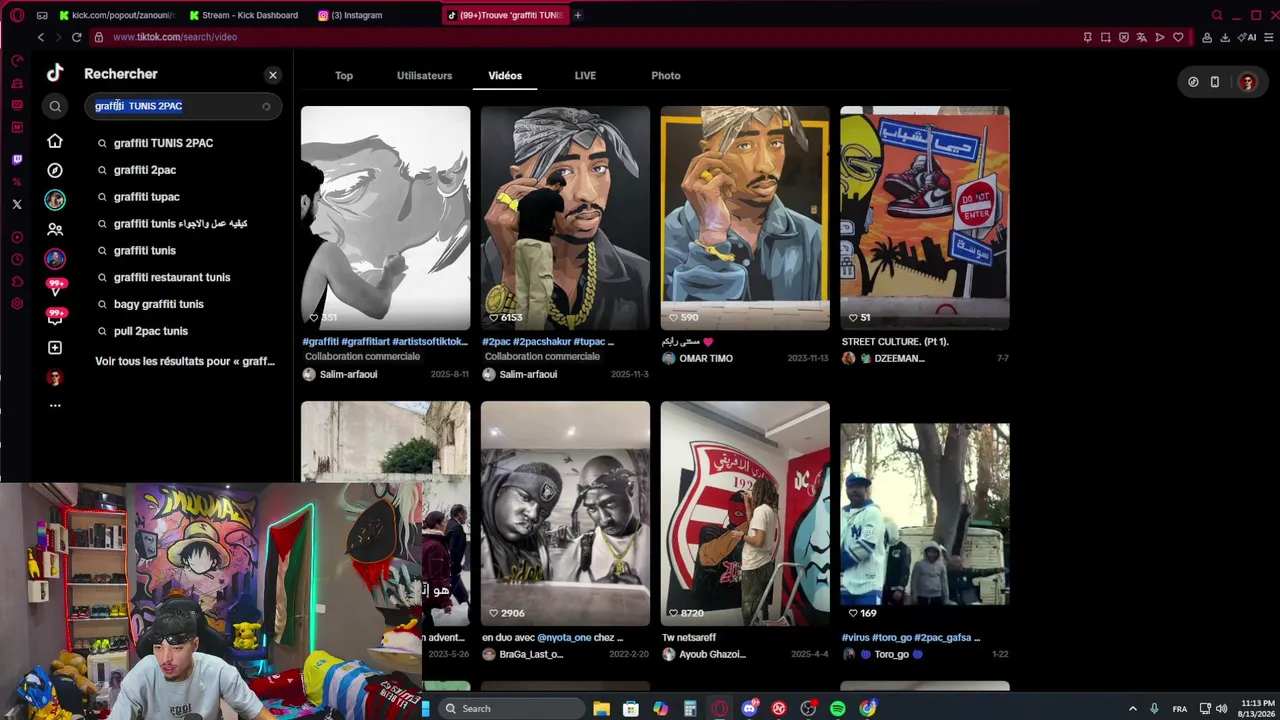This screenshot has width=1280, height=720.
Task: Click the TikTok logo
Action: click(55, 72)
